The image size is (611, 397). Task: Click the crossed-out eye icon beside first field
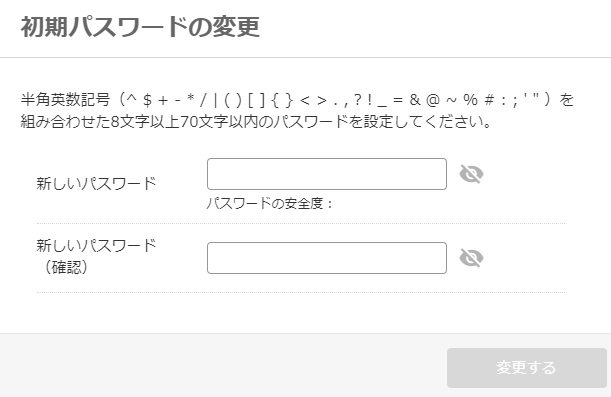[x=471, y=174]
